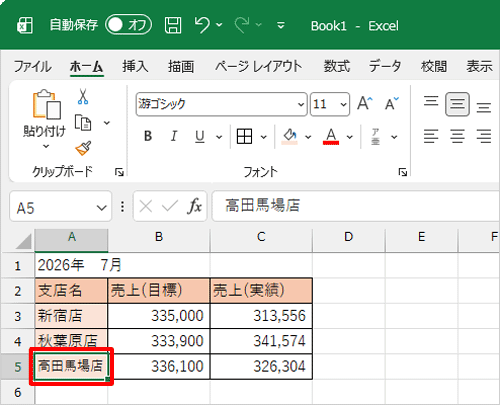Open the データ tab

(x=385, y=66)
